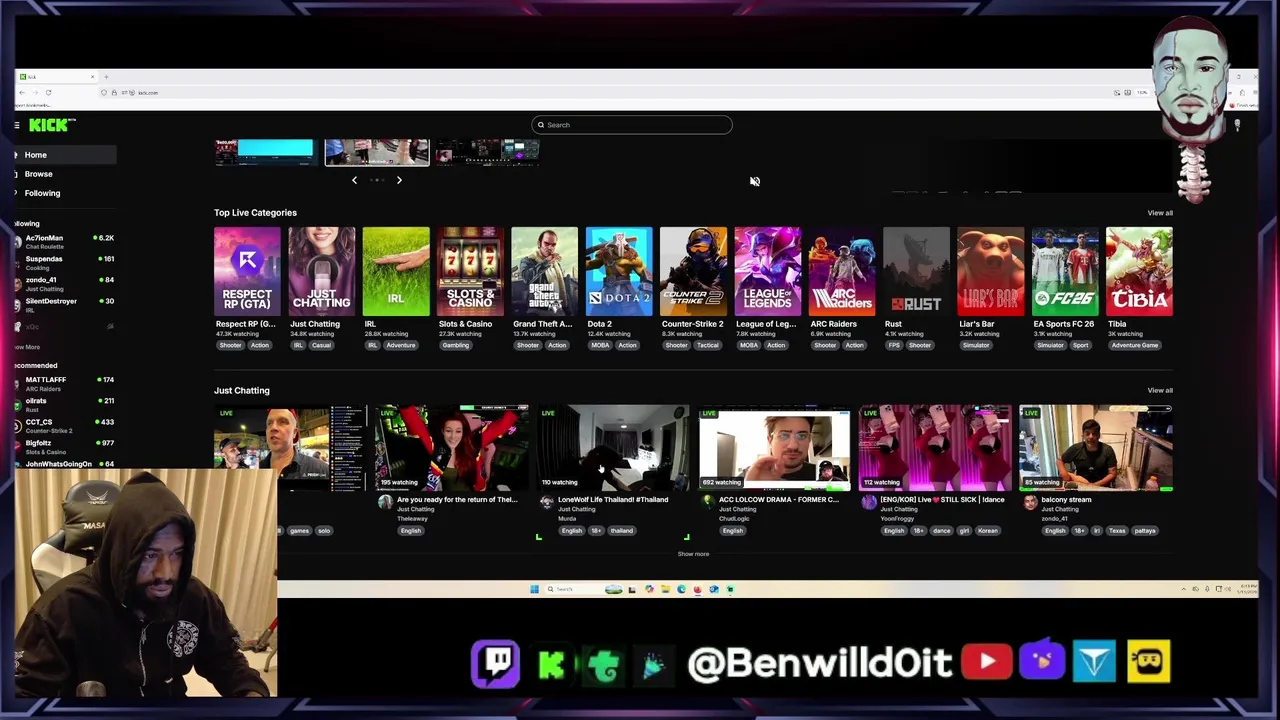Open followed channel Suspendas
This screenshot has height=720, width=1280.
(65, 262)
